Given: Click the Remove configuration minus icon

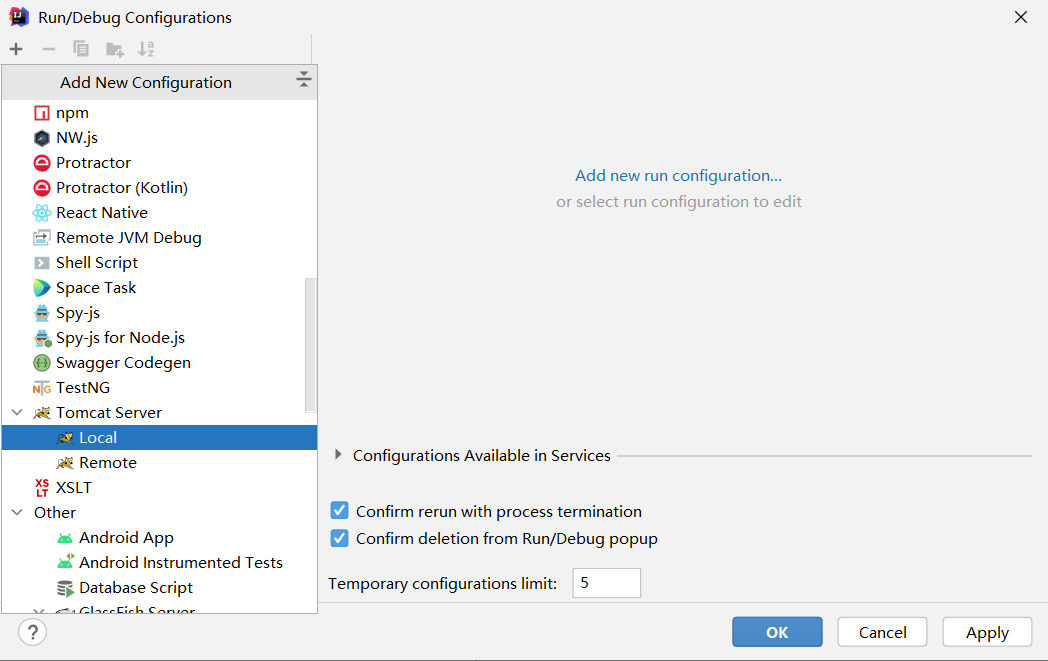Looking at the screenshot, I should click(48, 49).
